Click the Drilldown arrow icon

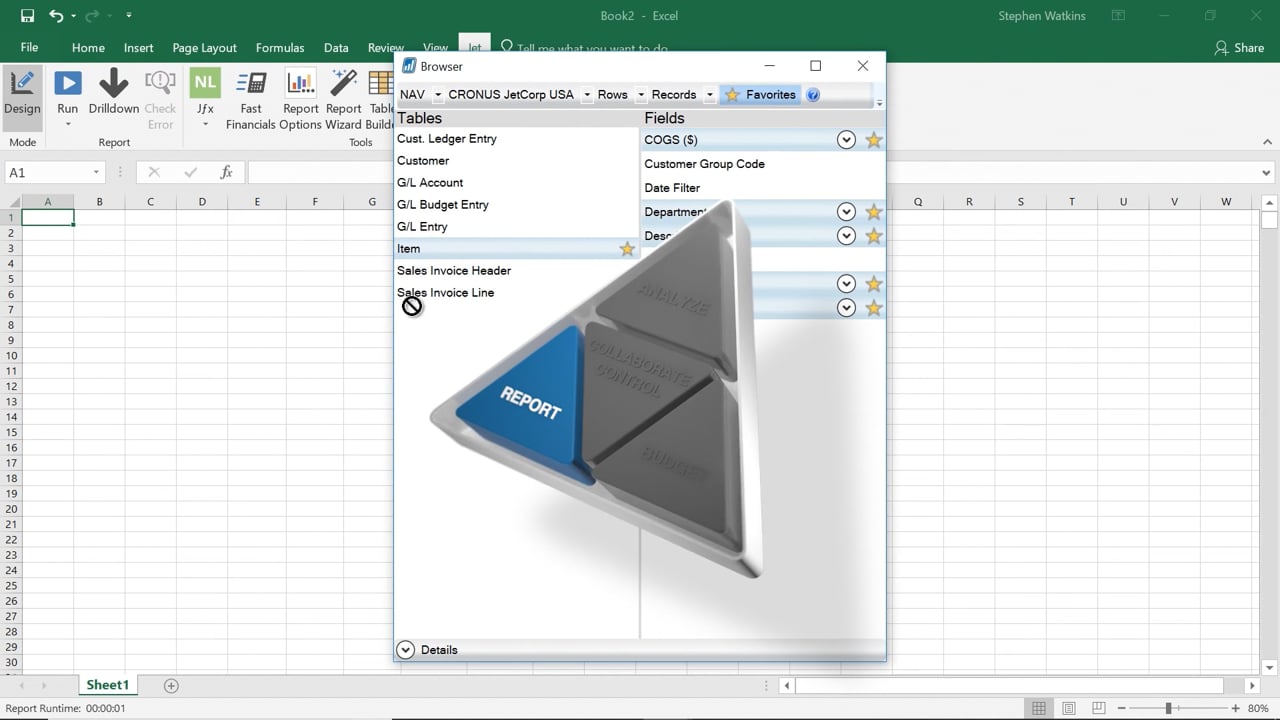(x=113, y=84)
